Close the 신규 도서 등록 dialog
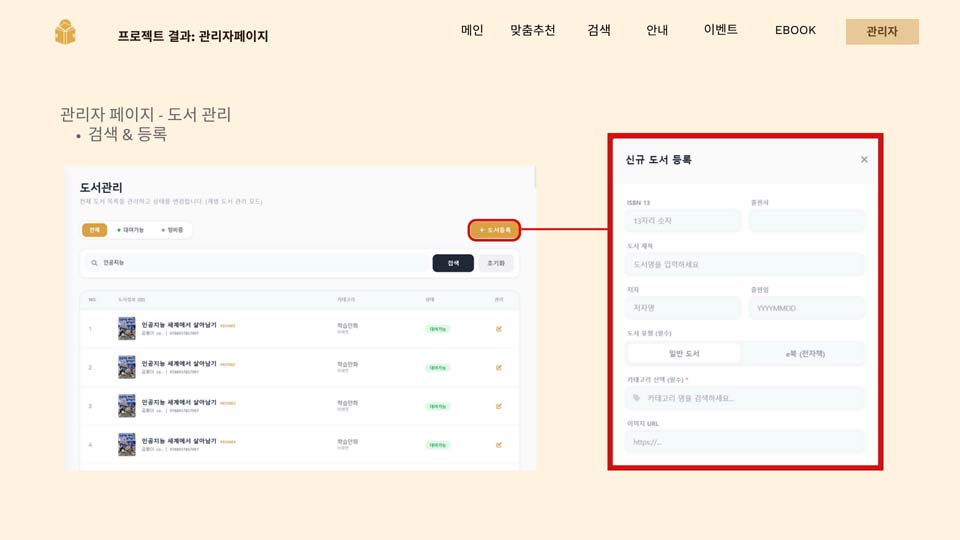Viewport: 960px width, 540px height. point(864,160)
